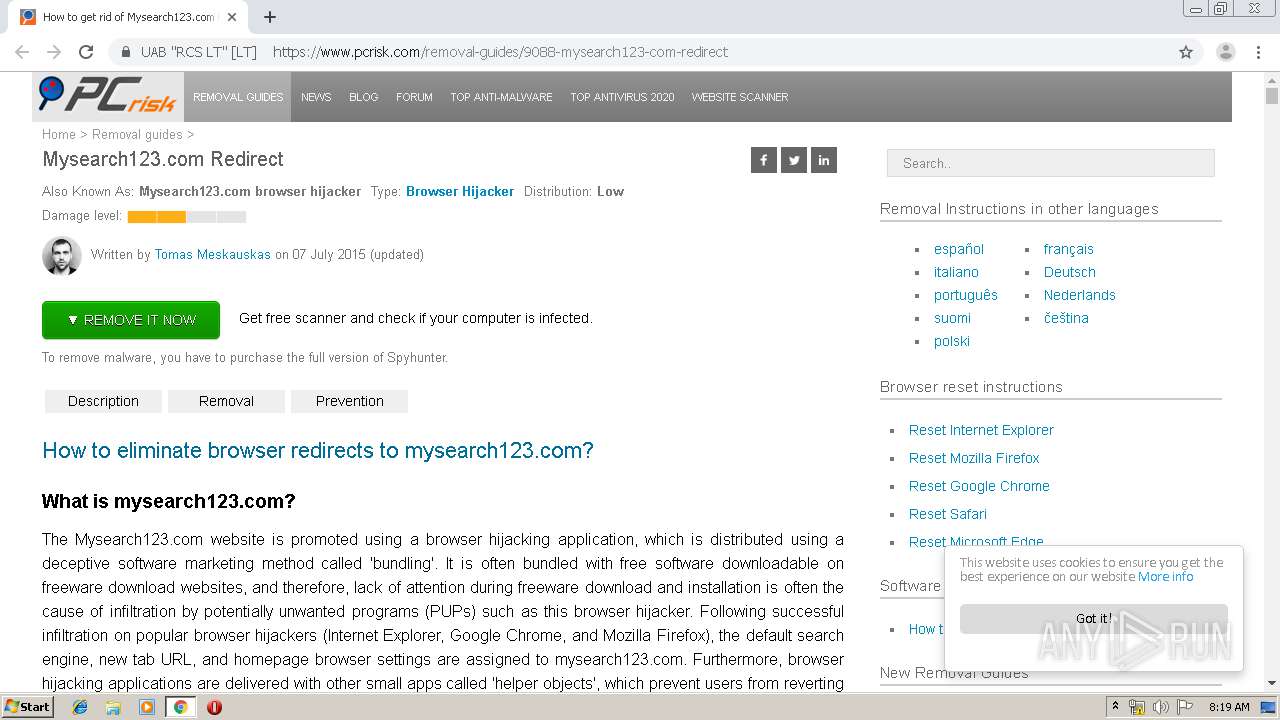Open the suomi removal instructions
The height and width of the screenshot is (720, 1280).
[952, 318]
